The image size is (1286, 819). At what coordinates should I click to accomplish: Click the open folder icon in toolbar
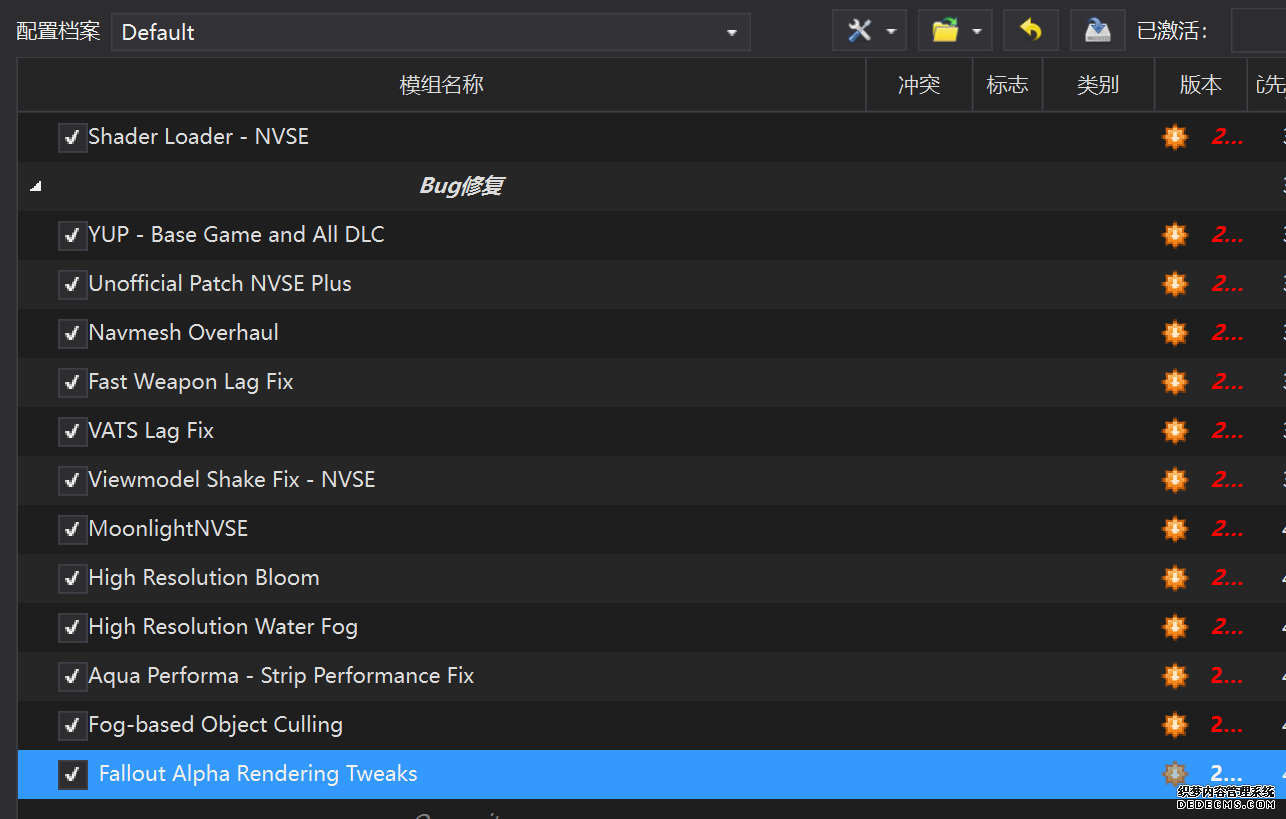tap(945, 31)
